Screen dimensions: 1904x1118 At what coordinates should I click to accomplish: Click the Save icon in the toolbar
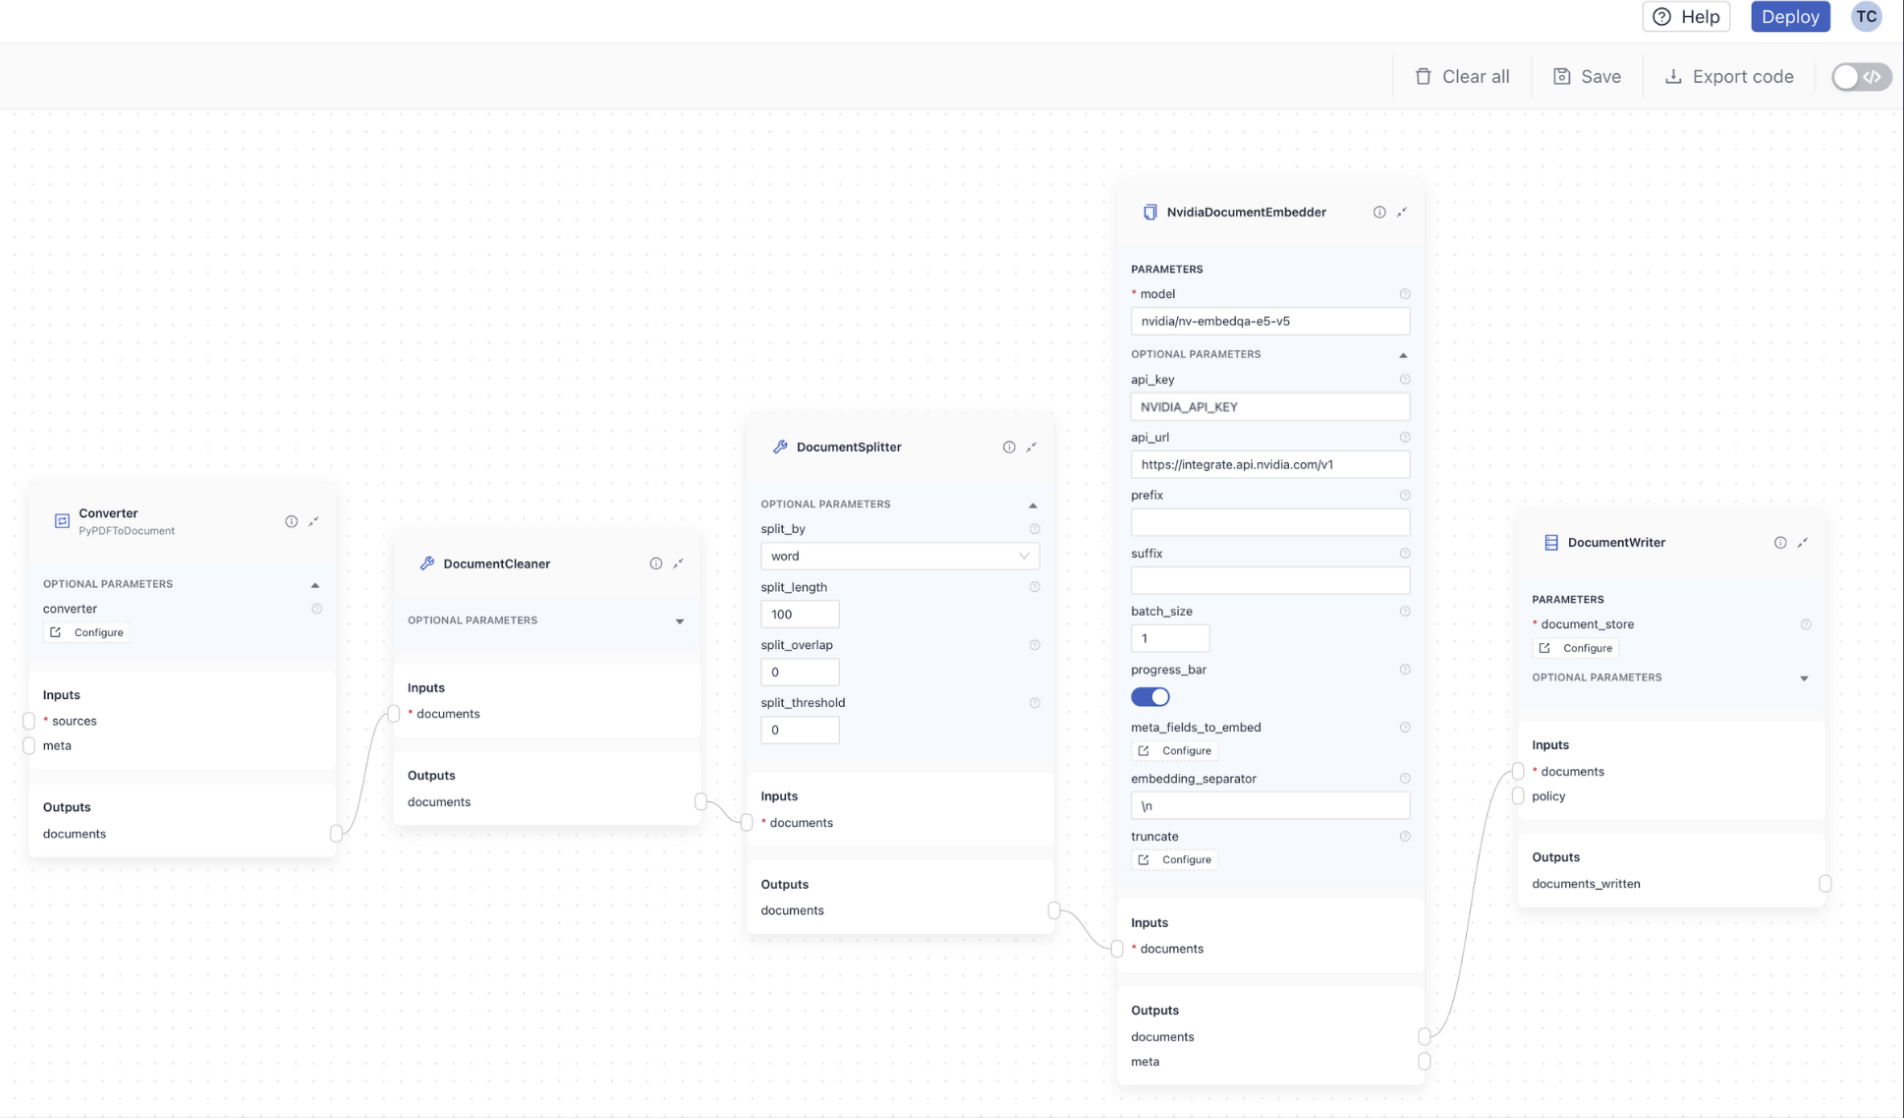1563,76
